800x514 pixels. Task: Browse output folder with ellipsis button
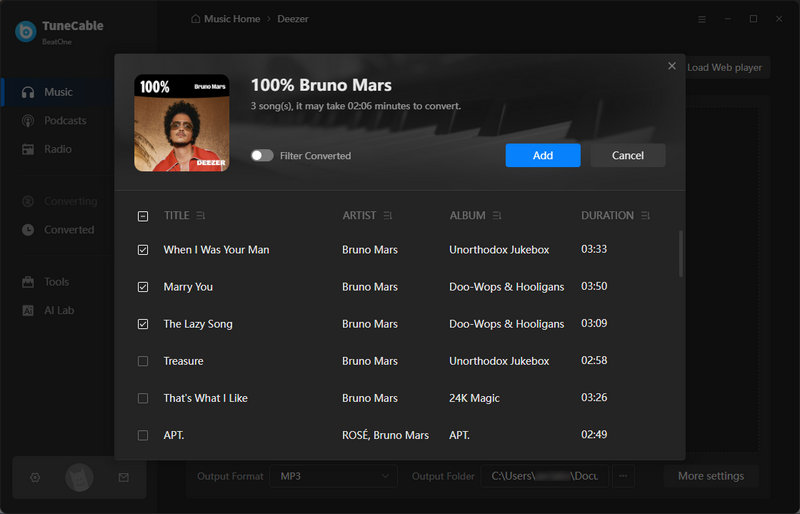click(623, 476)
